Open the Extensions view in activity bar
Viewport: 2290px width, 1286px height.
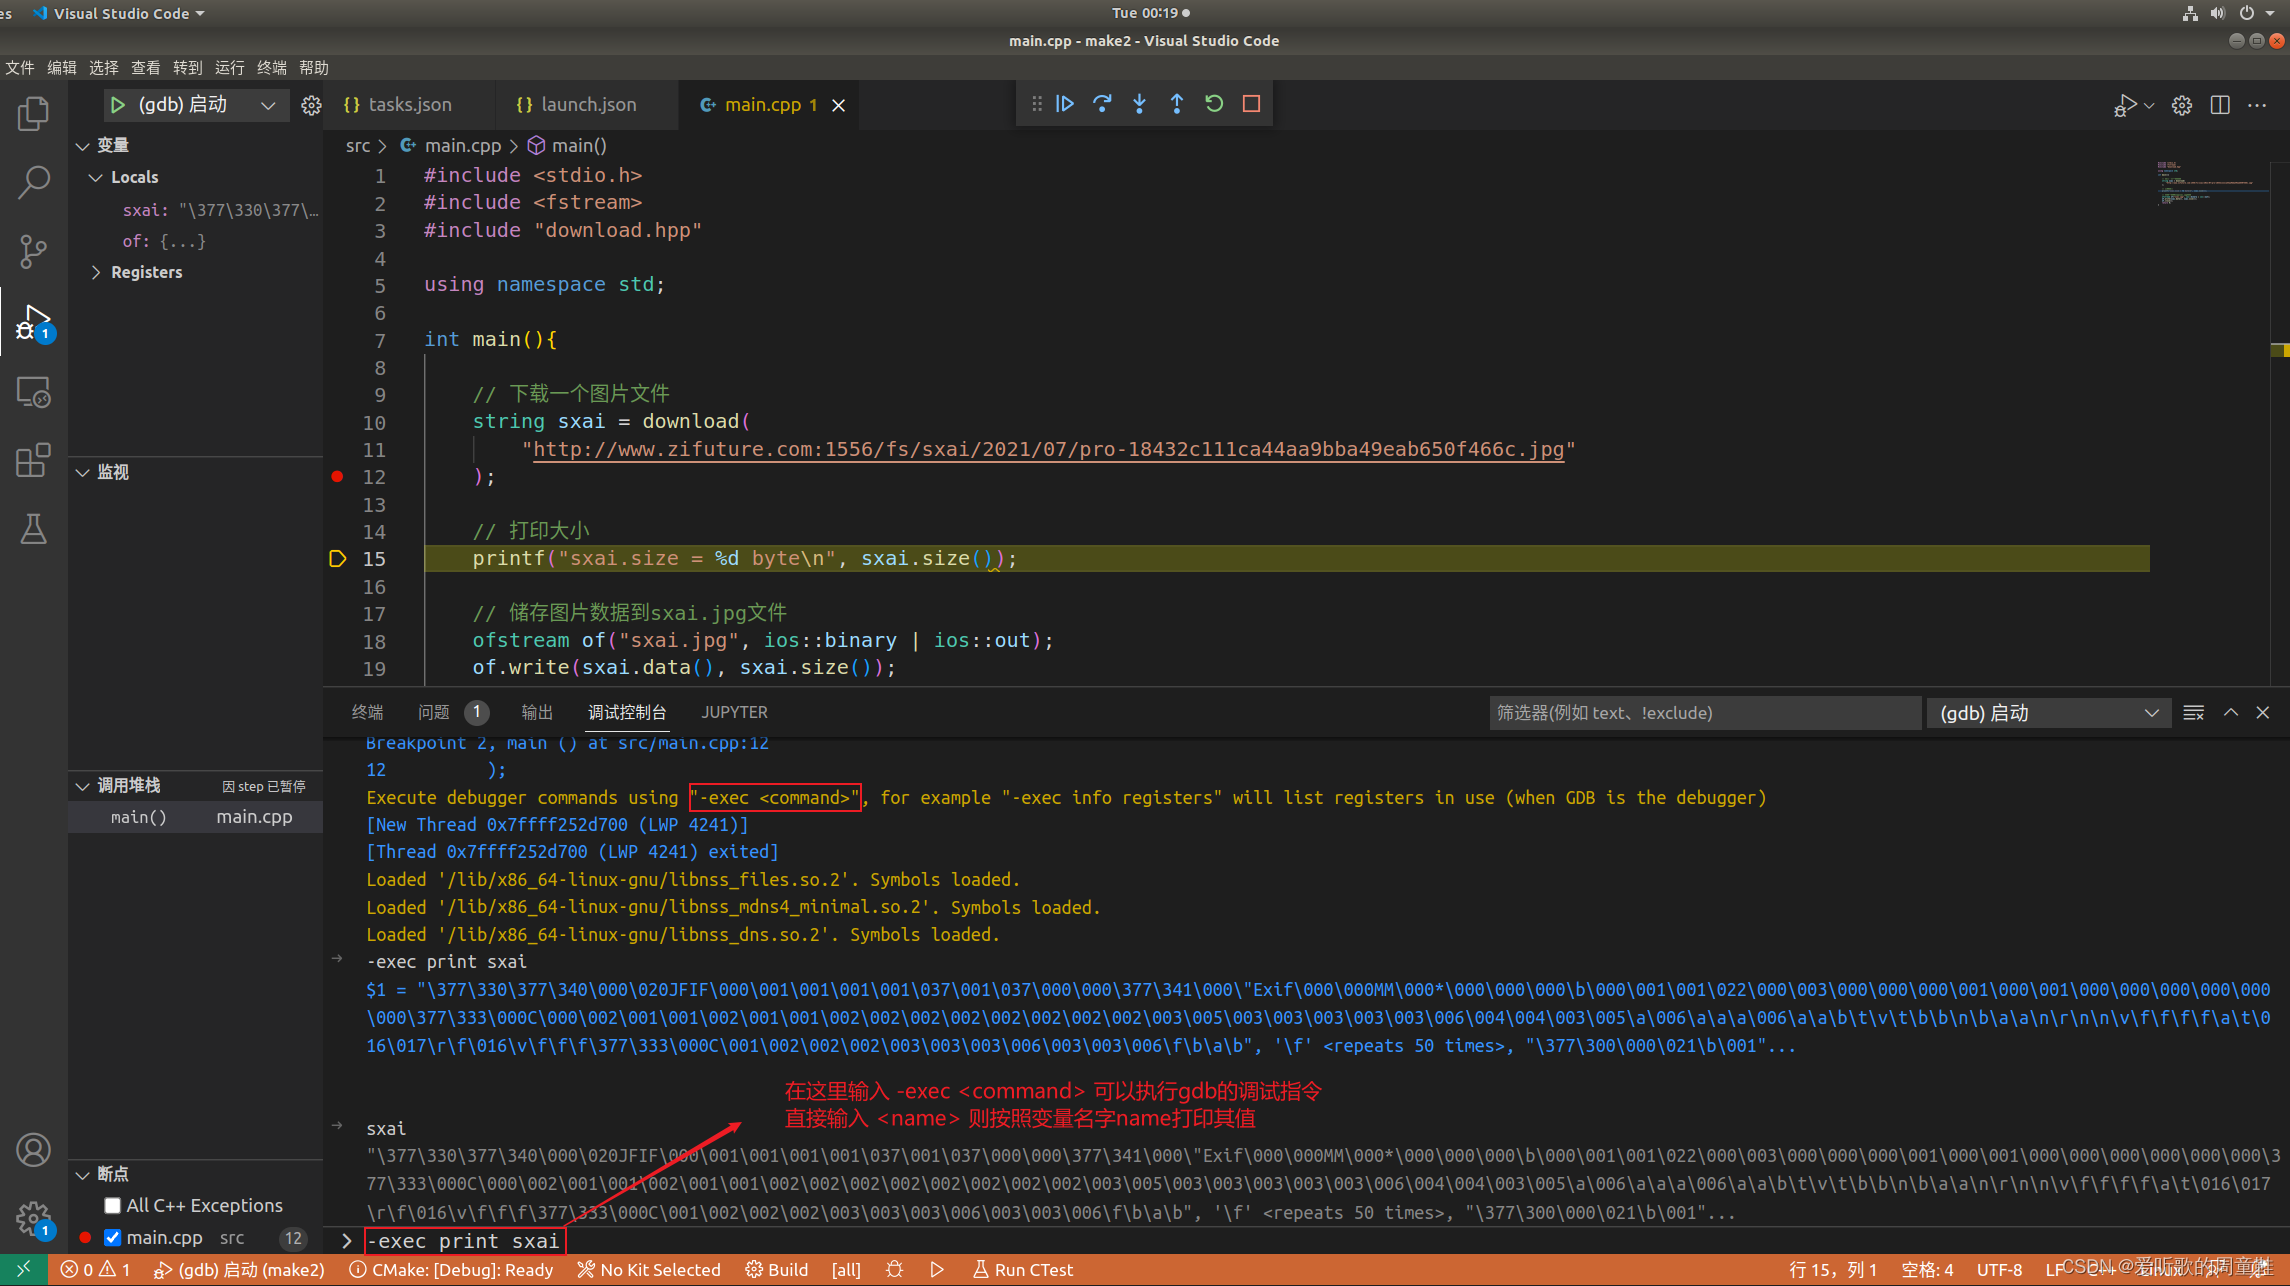click(x=33, y=461)
